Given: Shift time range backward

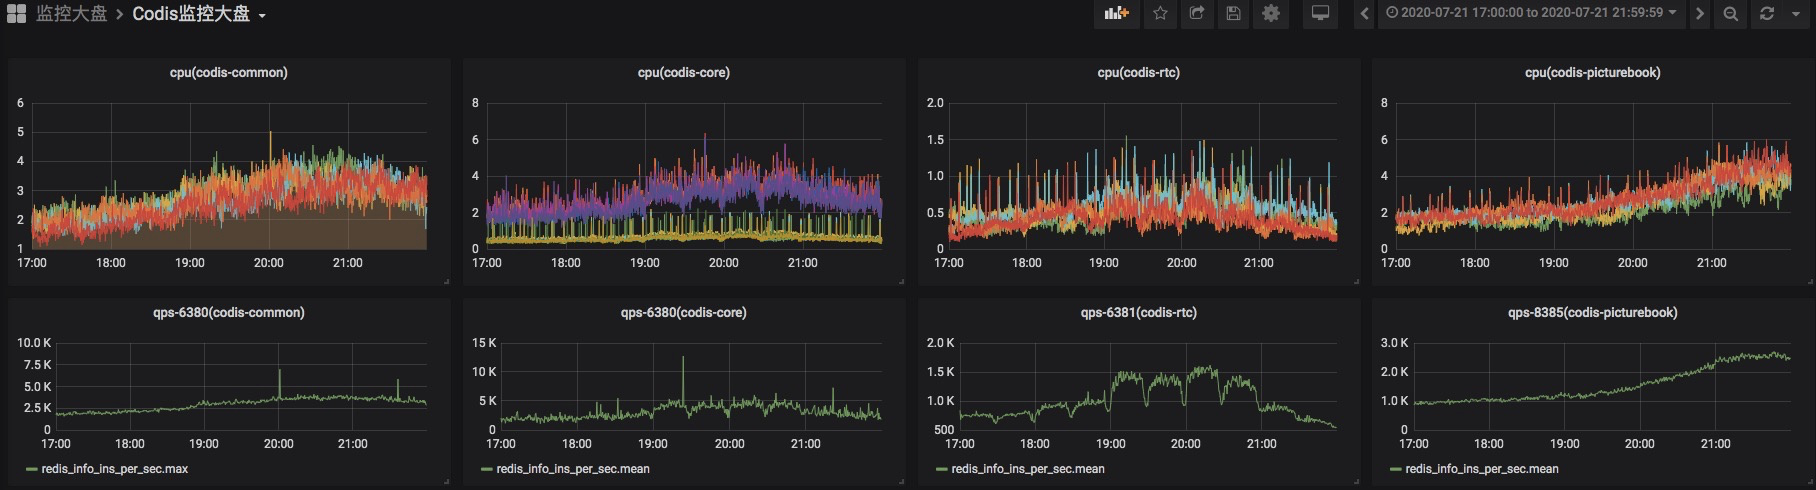Looking at the screenshot, I should click(1364, 14).
